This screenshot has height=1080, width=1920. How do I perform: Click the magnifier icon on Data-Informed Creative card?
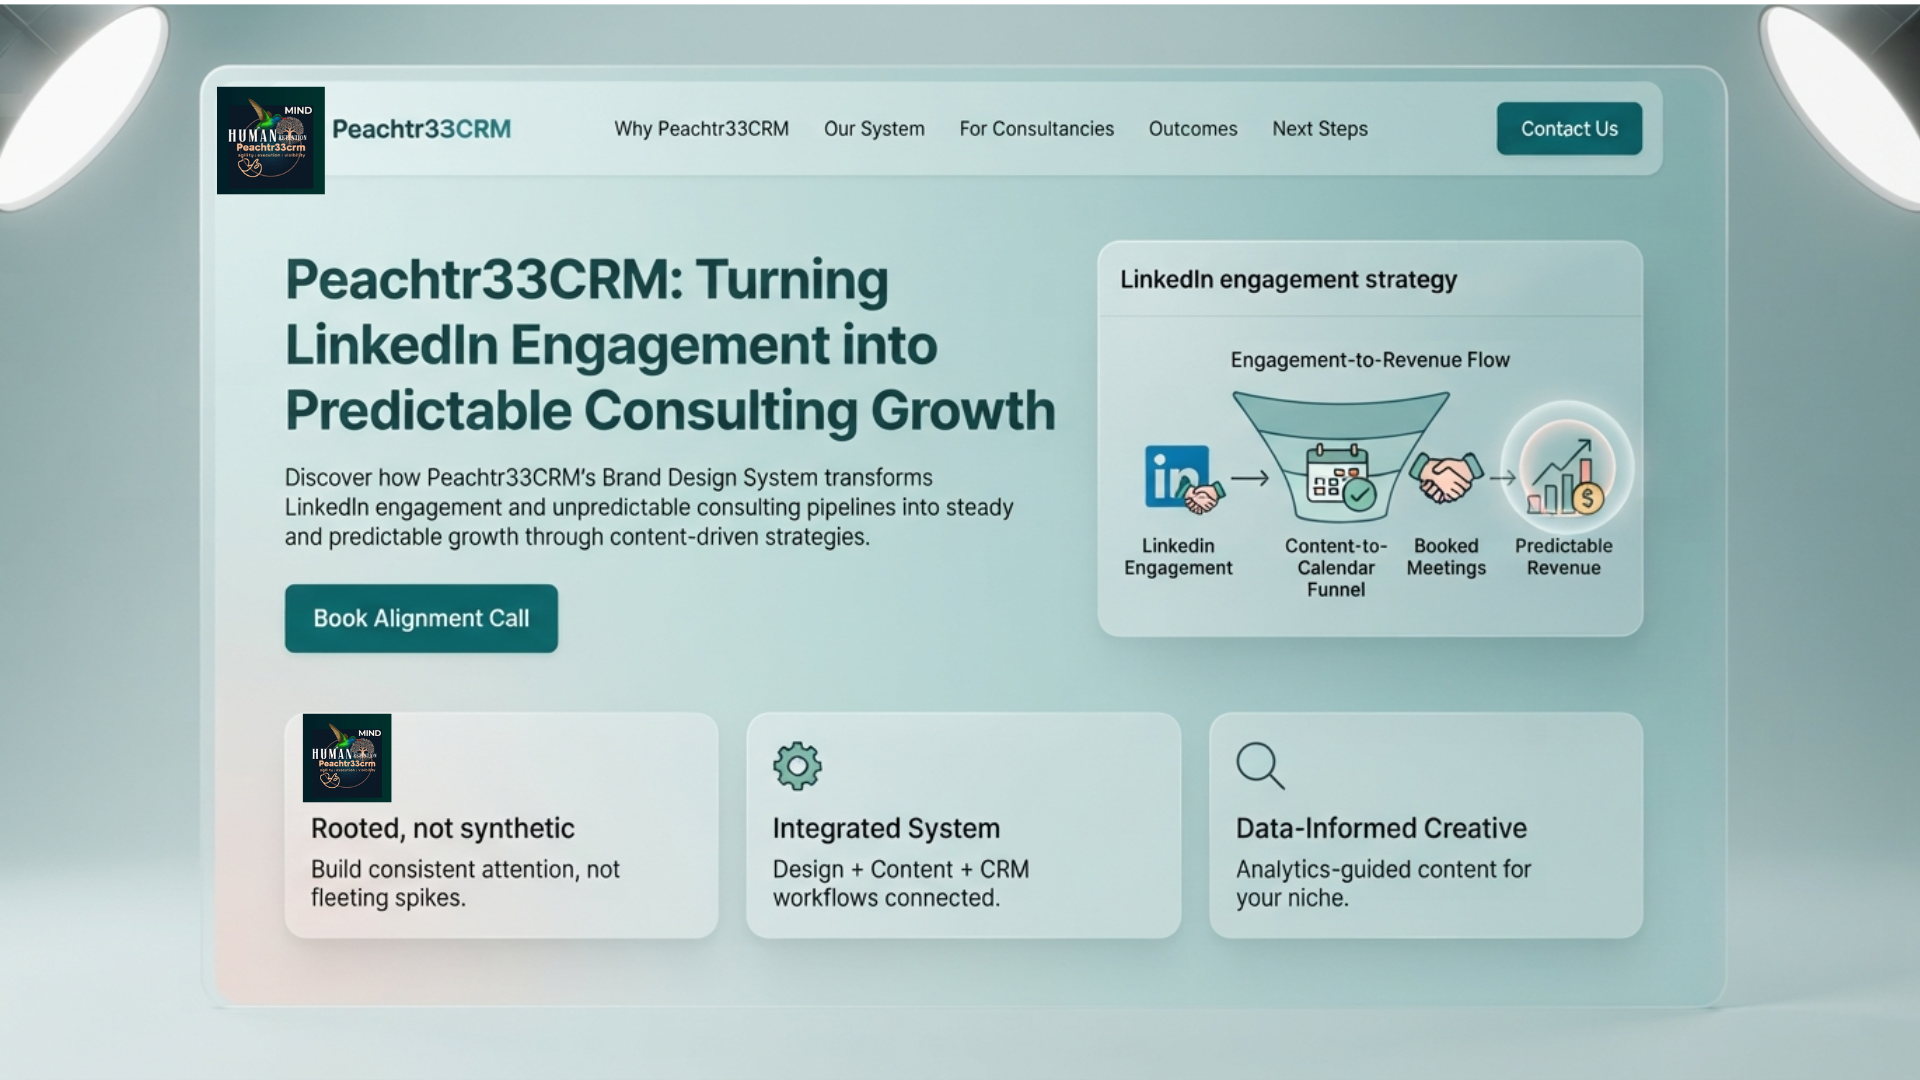pyautogui.click(x=1260, y=766)
